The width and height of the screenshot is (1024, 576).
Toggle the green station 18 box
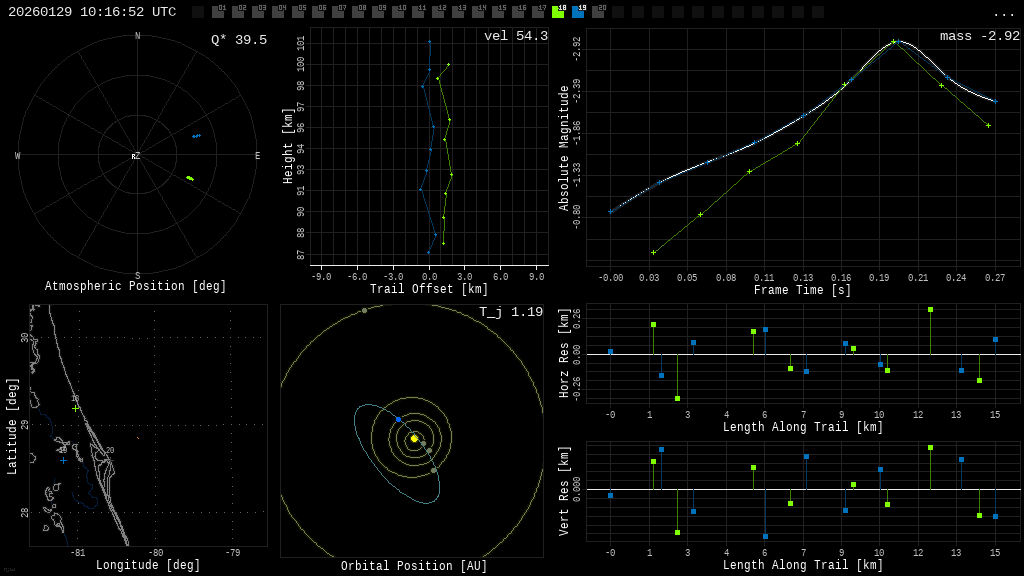pyautogui.click(x=558, y=12)
